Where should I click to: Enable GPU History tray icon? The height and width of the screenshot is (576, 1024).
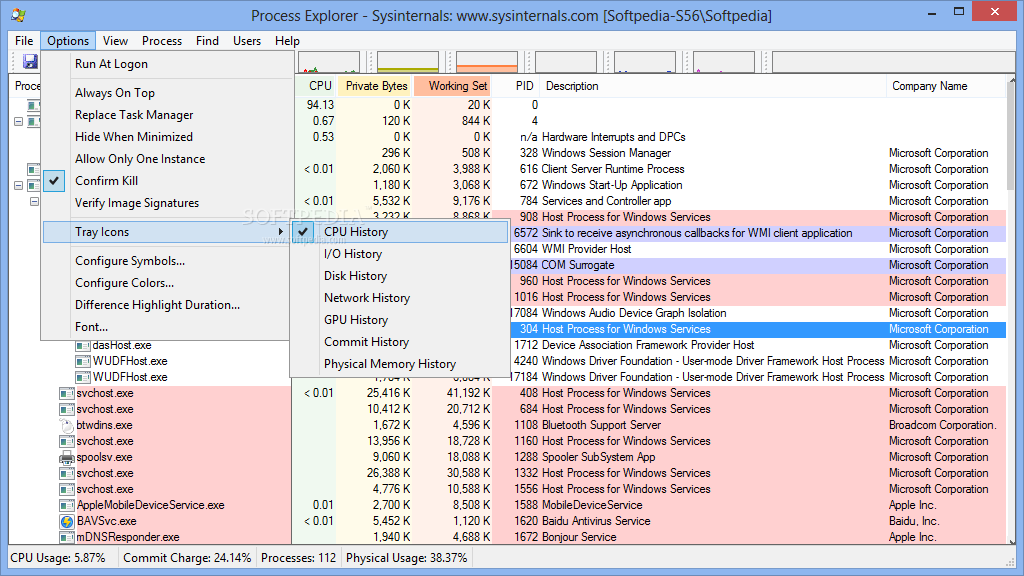pyautogui.click(x=400, y=320)
